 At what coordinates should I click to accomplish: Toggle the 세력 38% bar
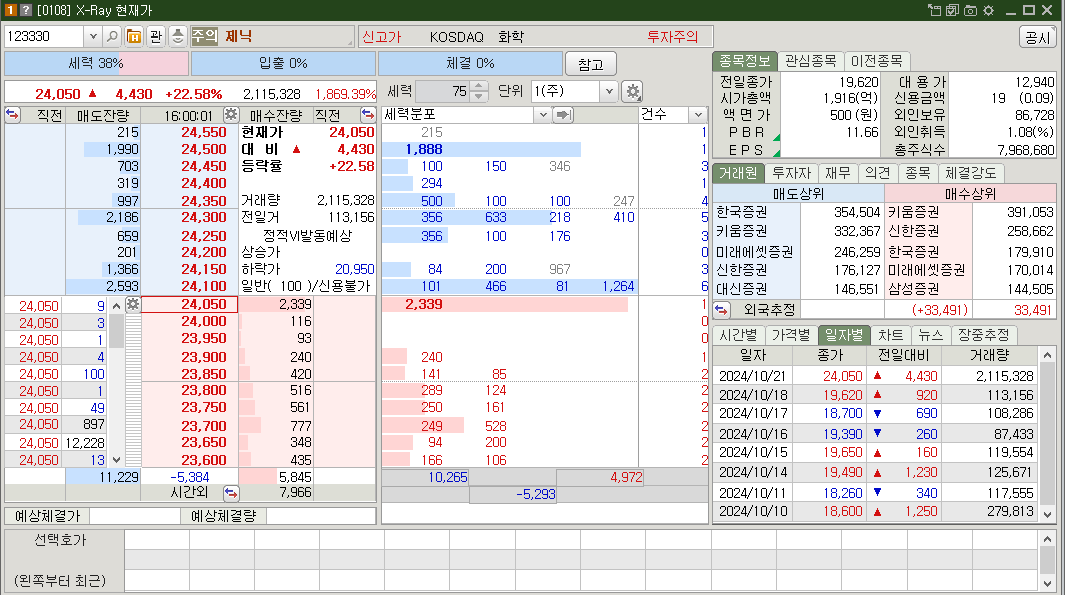96,63
